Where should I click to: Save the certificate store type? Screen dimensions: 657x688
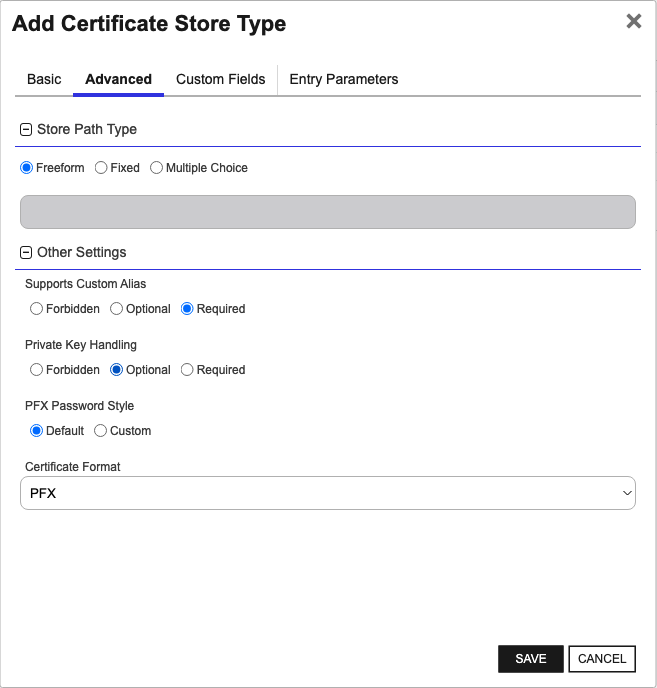pyautogui.click(x=531, y=659)
